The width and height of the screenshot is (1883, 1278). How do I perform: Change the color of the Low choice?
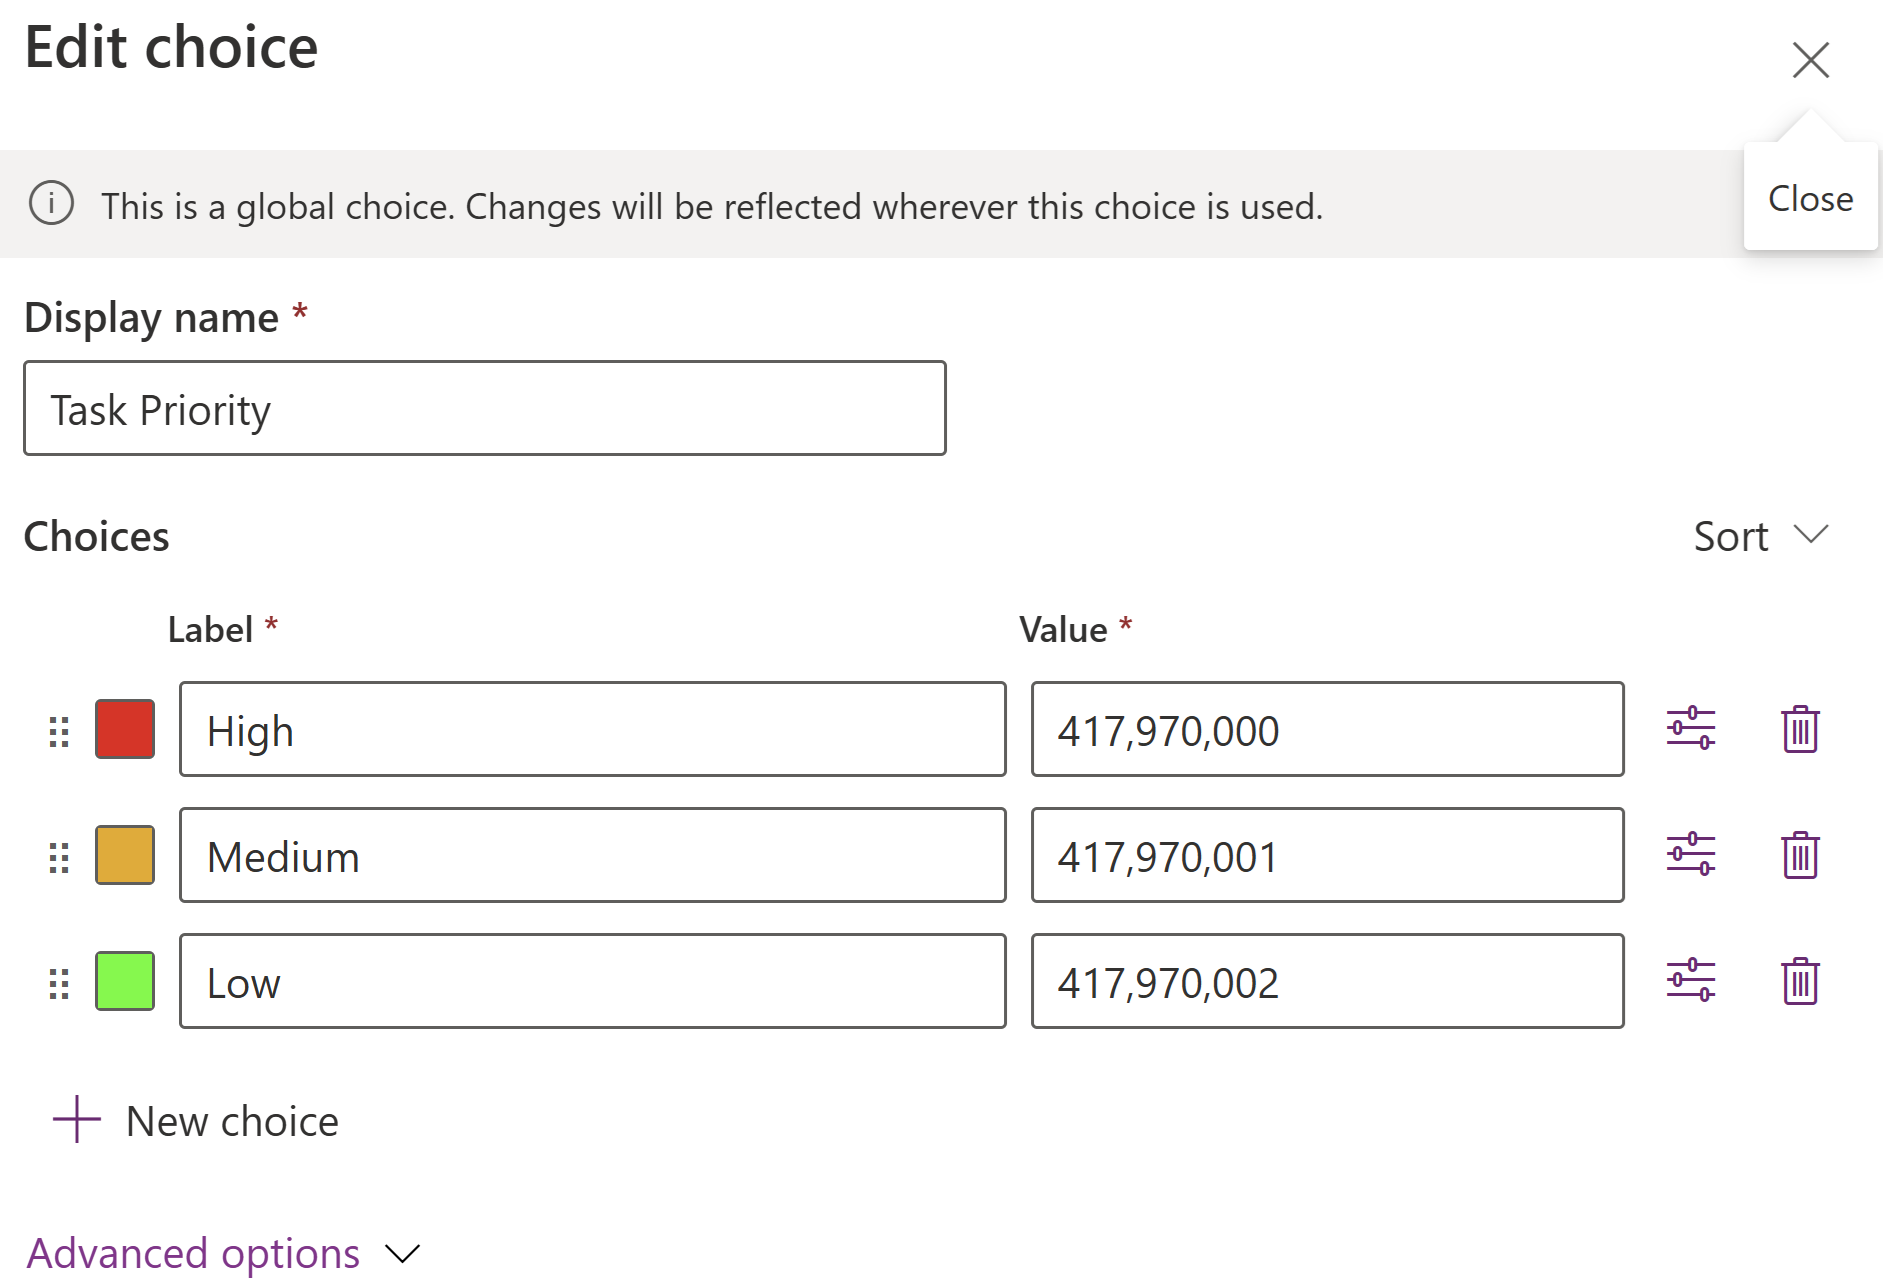[x=124, y=981]
